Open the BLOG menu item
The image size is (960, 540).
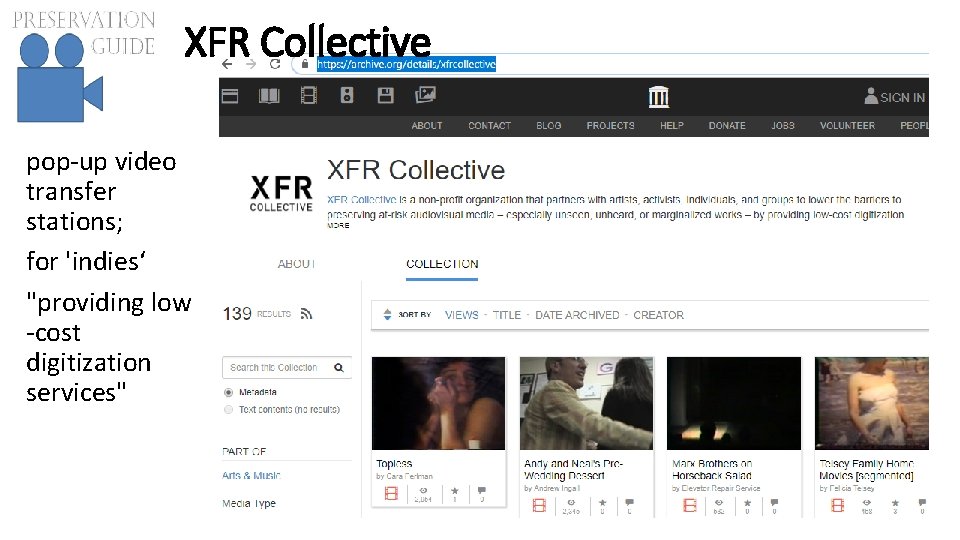[x=549, y=126]
